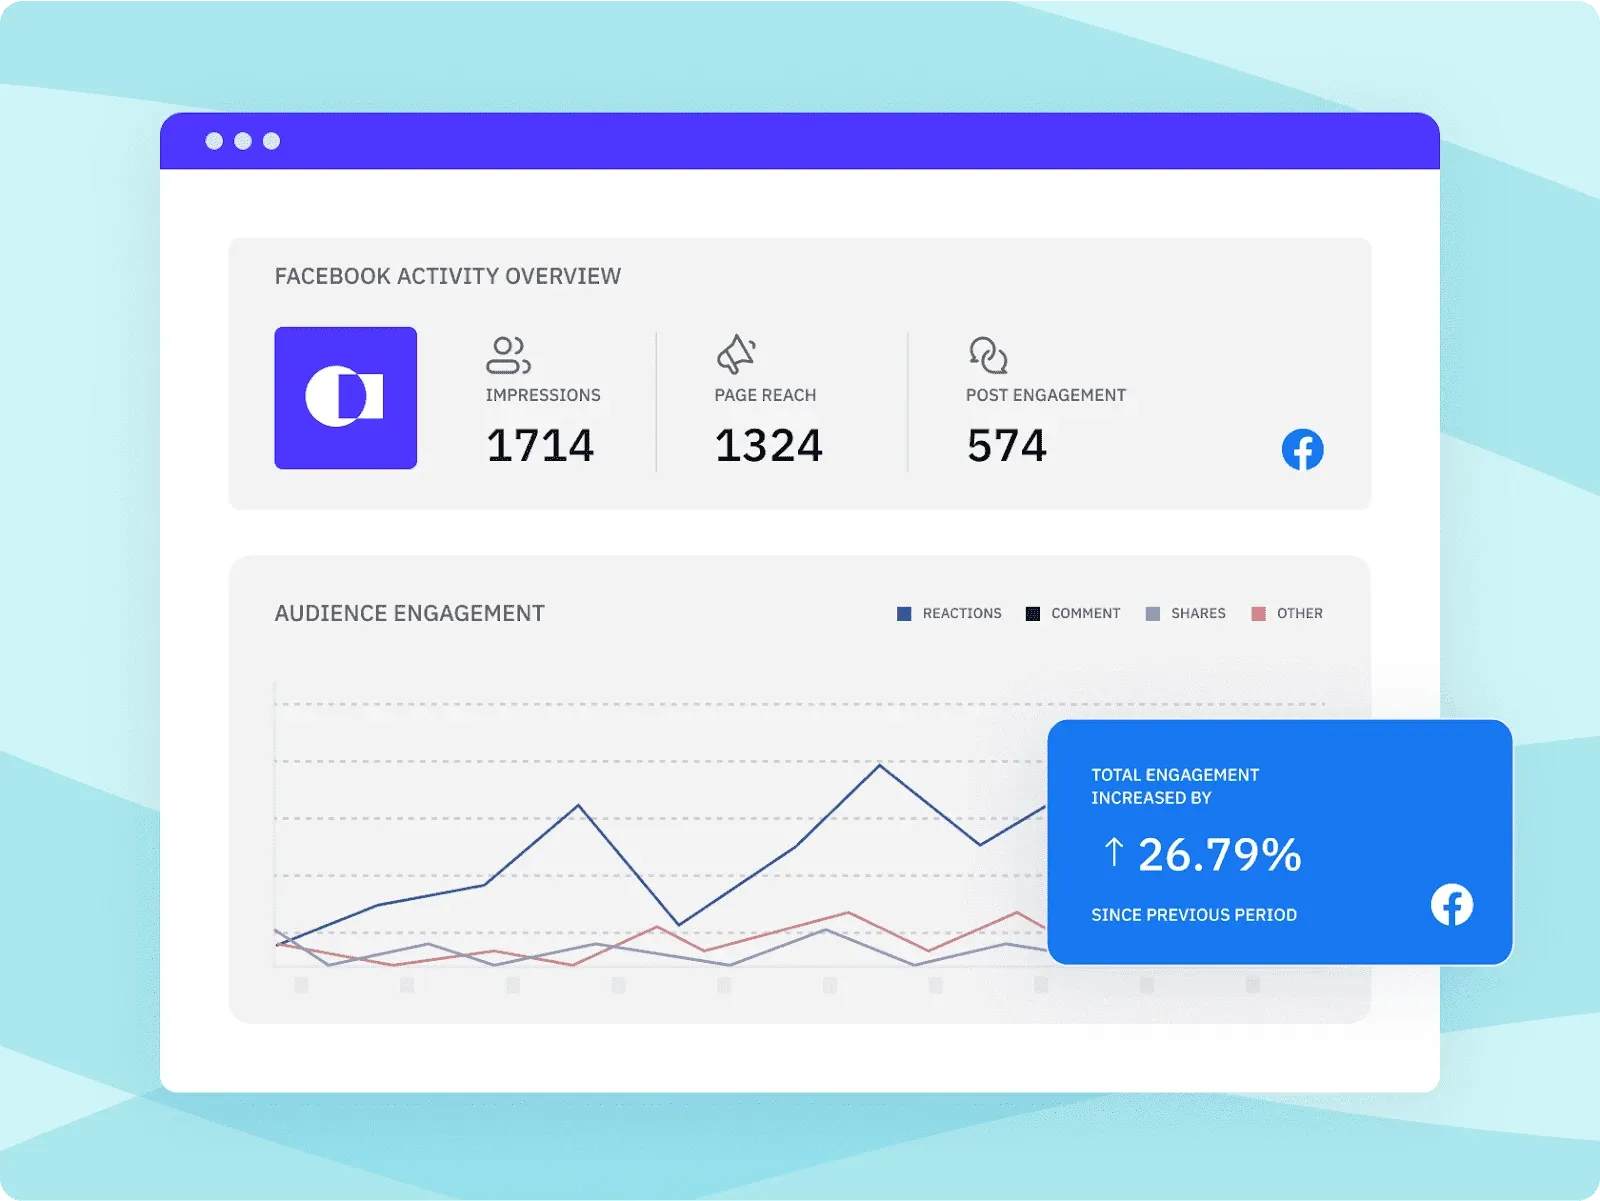Click the purple brand logo tile

[x=346, y=398]
